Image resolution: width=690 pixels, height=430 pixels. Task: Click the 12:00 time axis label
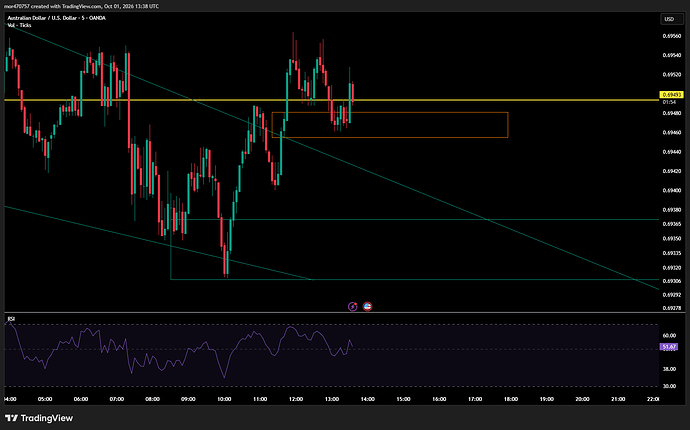pyautogui.click(x=296, y=399)
